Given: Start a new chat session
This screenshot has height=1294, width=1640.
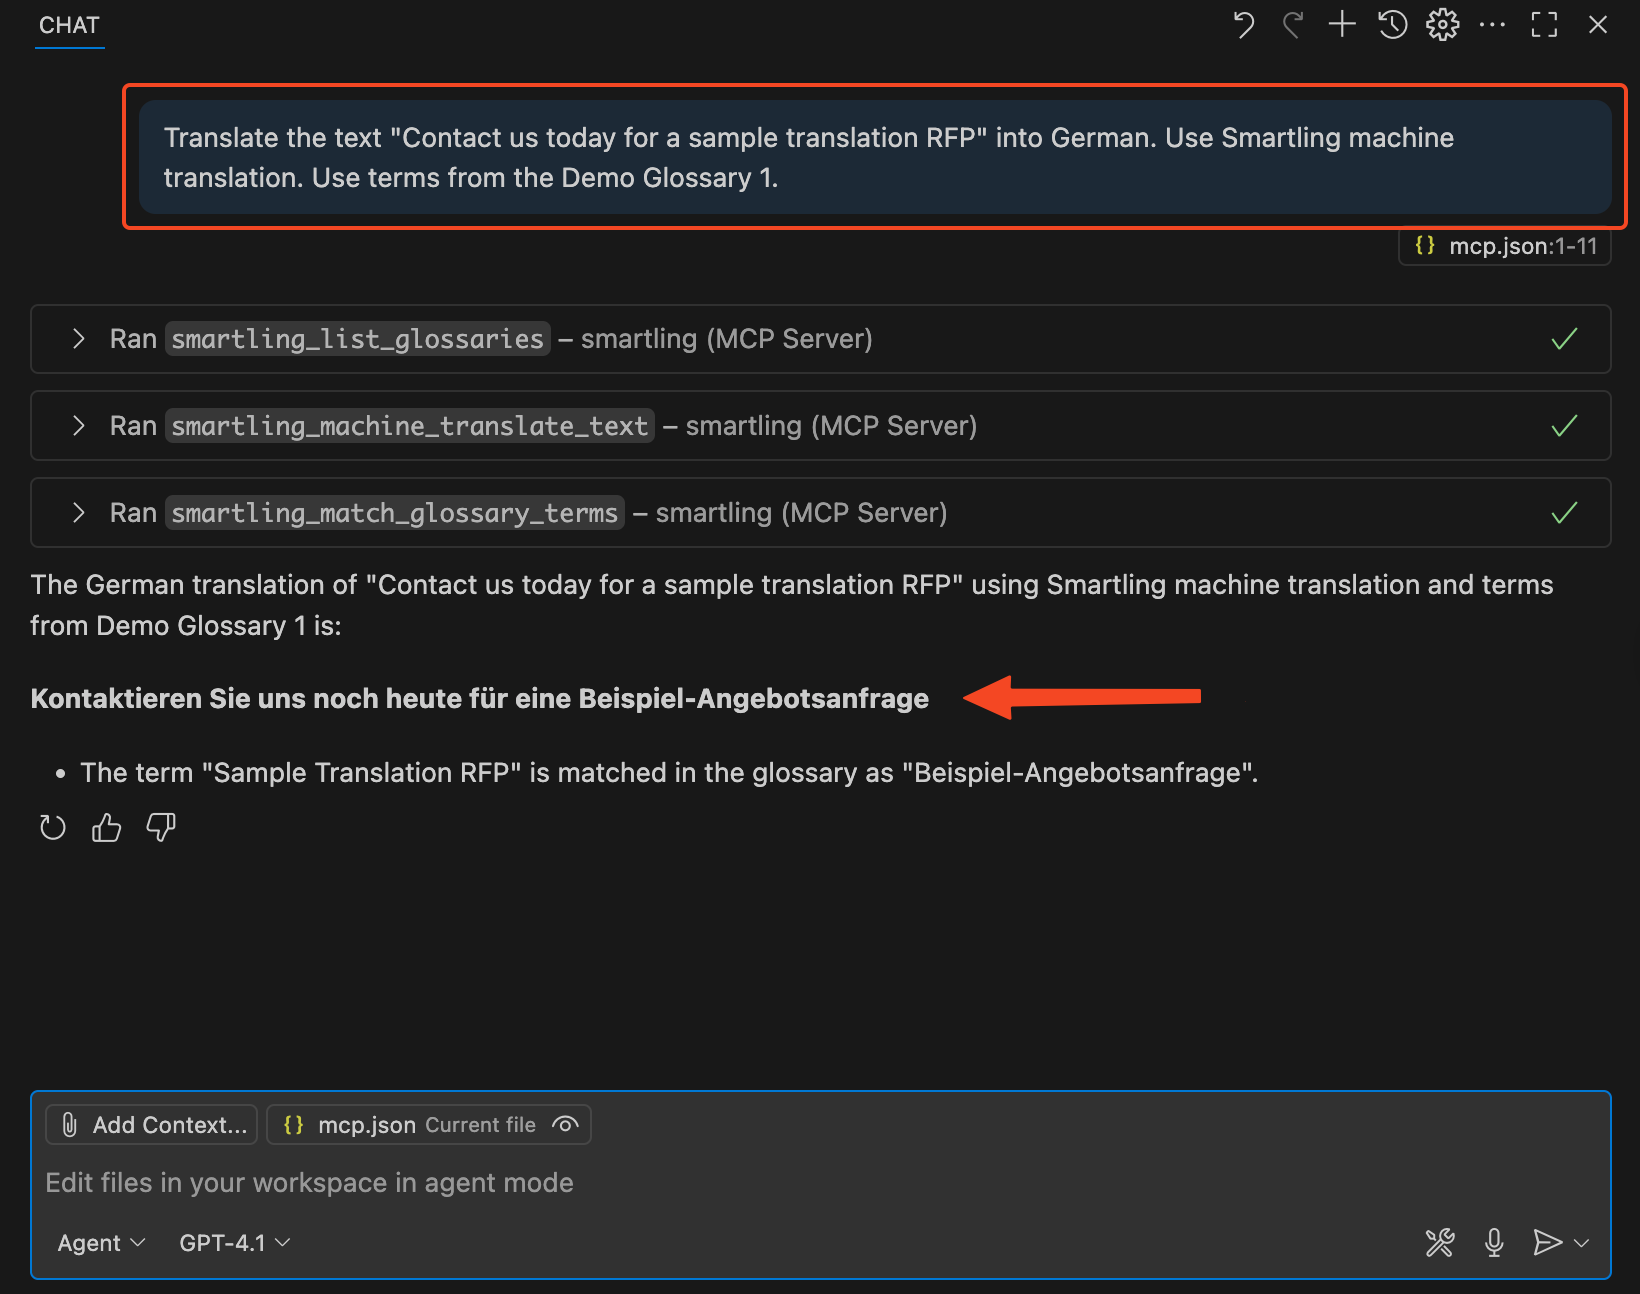Looking at the screenshot, I should coord(1341,24).
